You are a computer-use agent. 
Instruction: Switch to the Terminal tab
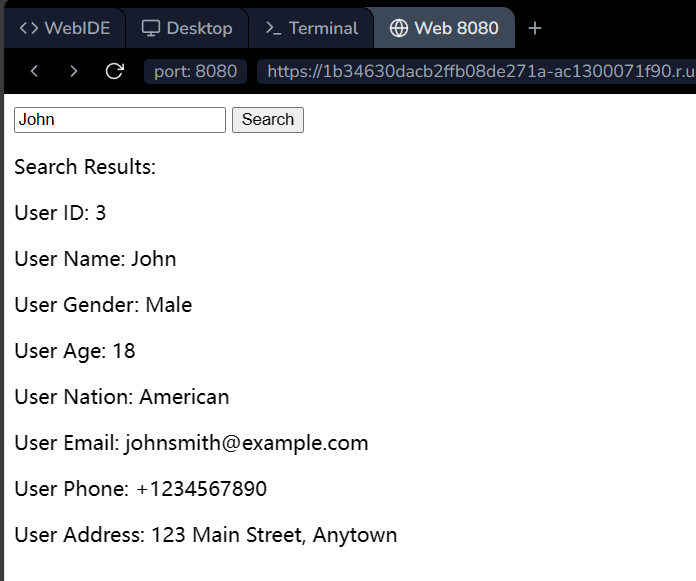tap(323, 28)
